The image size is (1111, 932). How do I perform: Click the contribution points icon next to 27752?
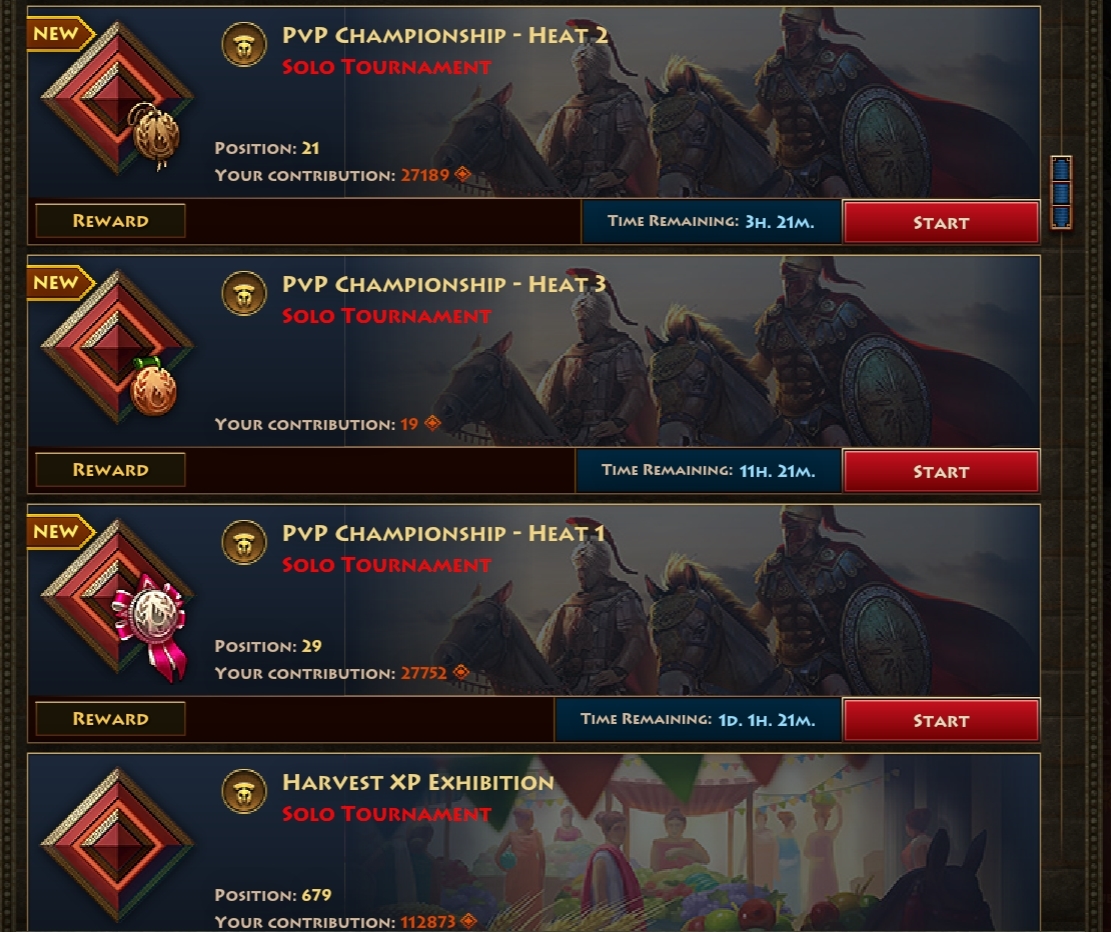pyautogui.click(x=461, y=672)
